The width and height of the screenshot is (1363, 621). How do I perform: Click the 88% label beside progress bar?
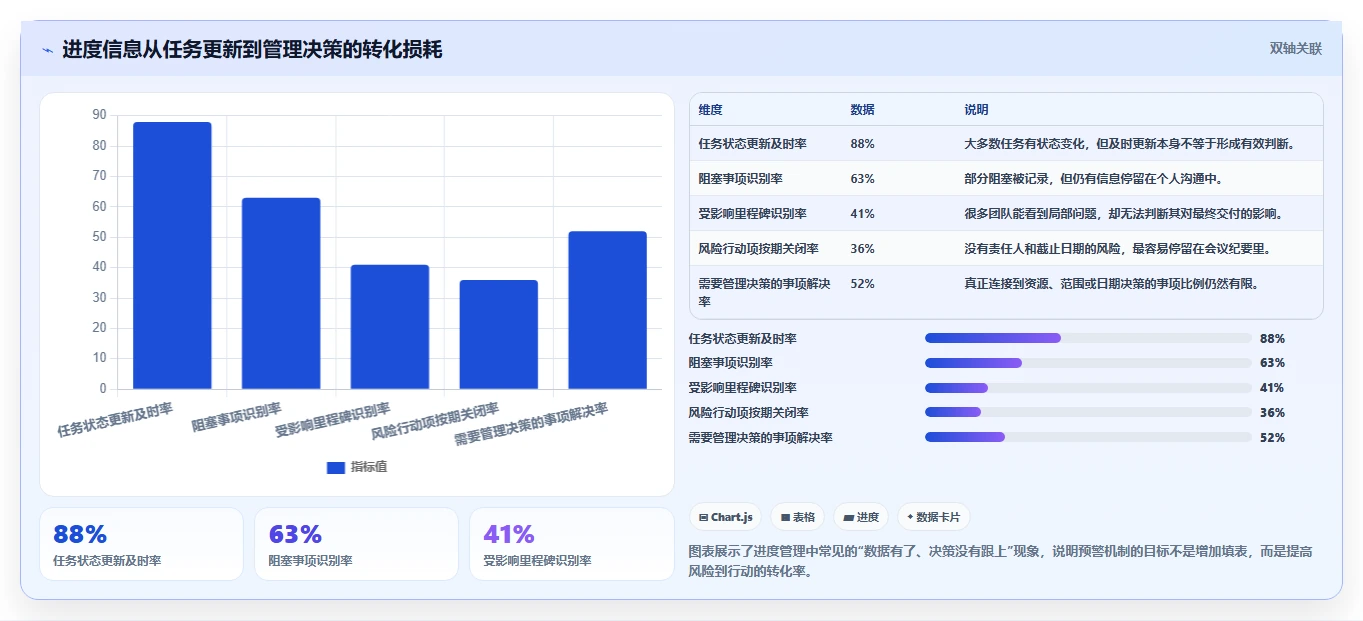click(1272, 338)
